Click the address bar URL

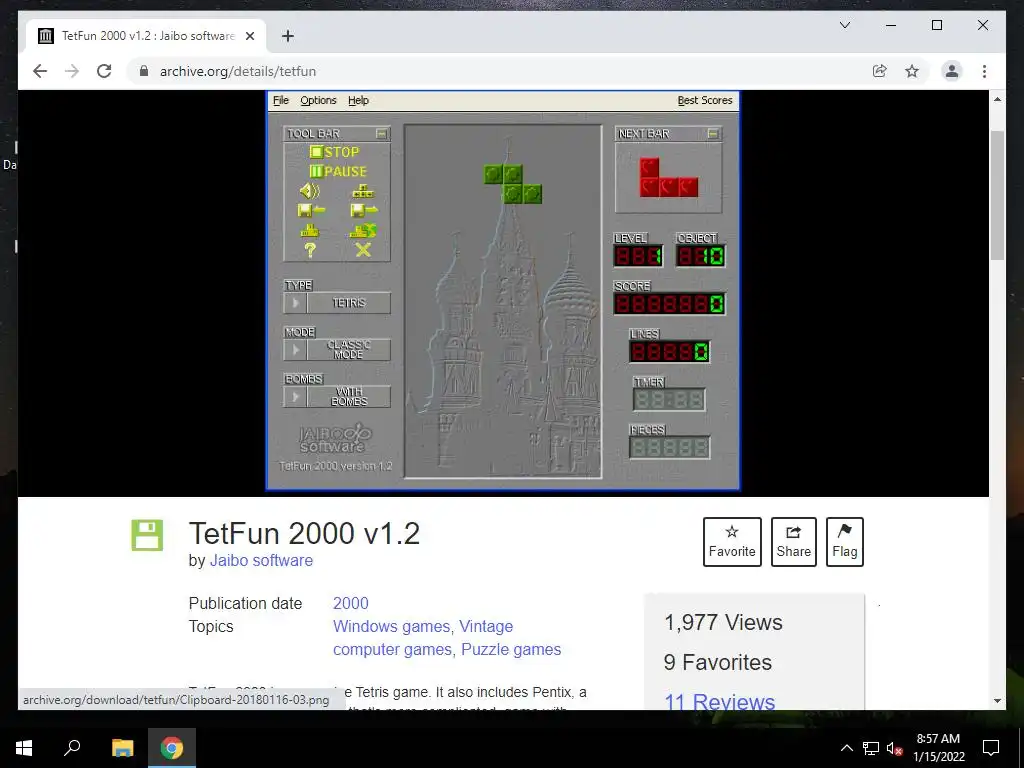pos(238,71)
